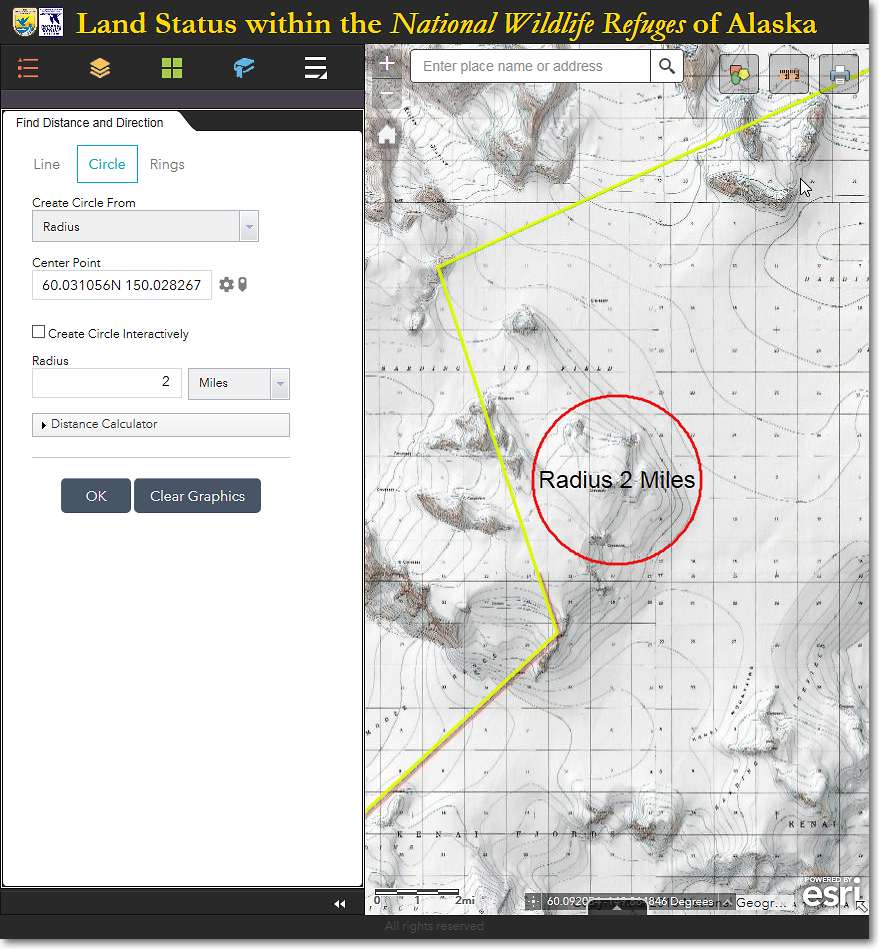Open the Layer List stack icon
Screen dimensions: 879x949
tap(100, 68)
